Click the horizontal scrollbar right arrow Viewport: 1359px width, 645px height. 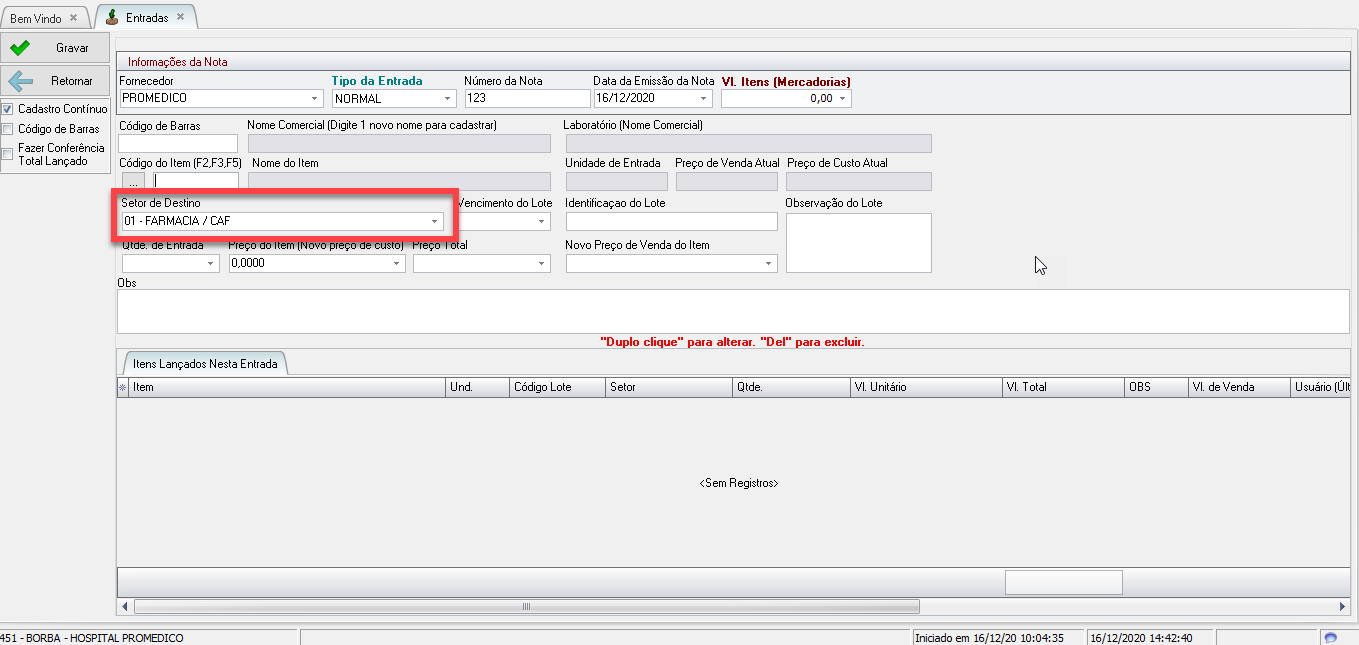click(x=1342, y=606)
